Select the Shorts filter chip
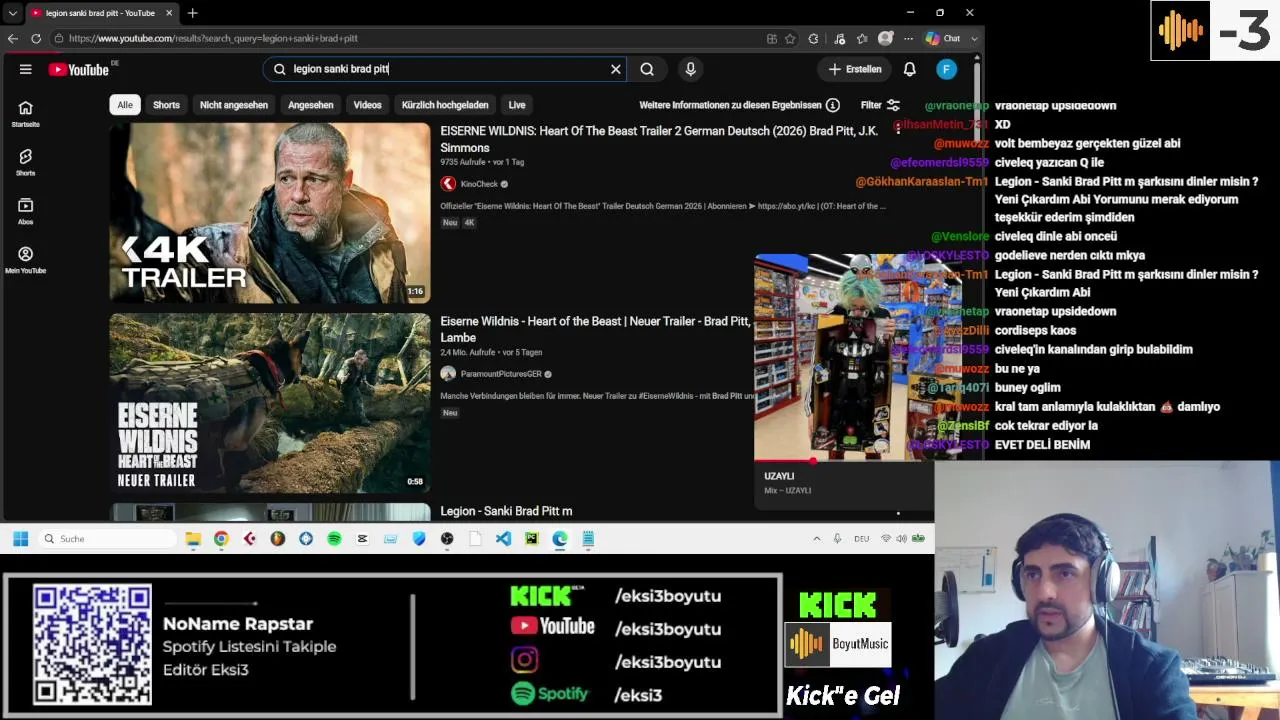This screenshot has height=720, width=1280. coord(166,105)
